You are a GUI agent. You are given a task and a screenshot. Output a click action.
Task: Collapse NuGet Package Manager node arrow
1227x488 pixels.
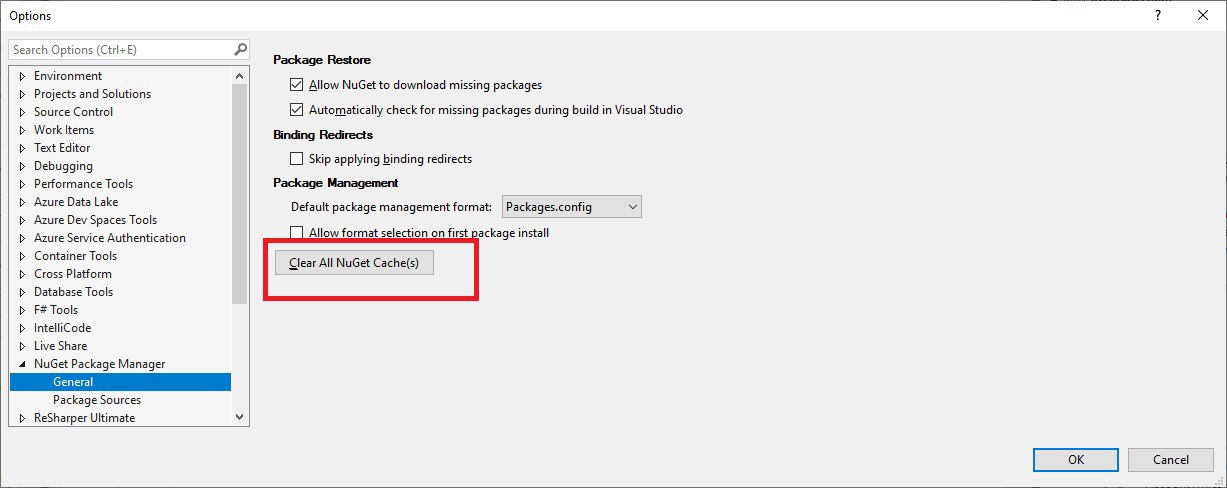(22, 364)
